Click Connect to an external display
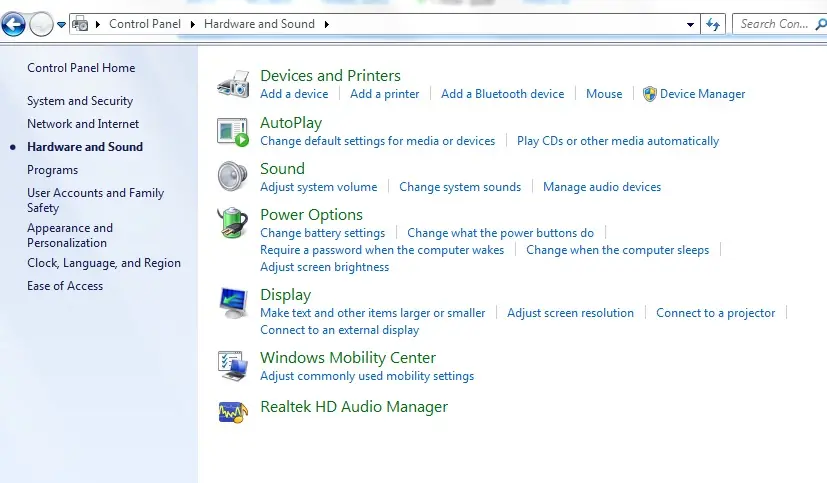Viewport: 827px width, 483px height. [340, 330]
